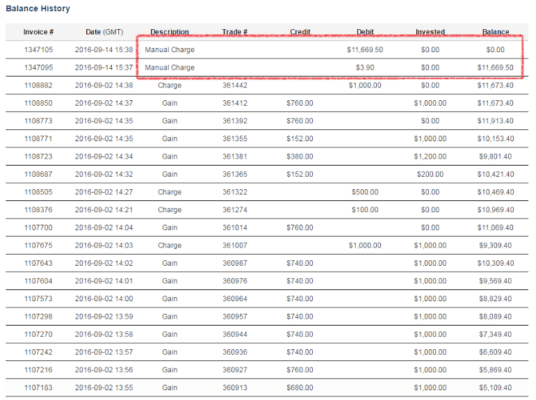Click the $3.90 debit amount
Screen dimensions: 536x400
[x=365, y=67]
